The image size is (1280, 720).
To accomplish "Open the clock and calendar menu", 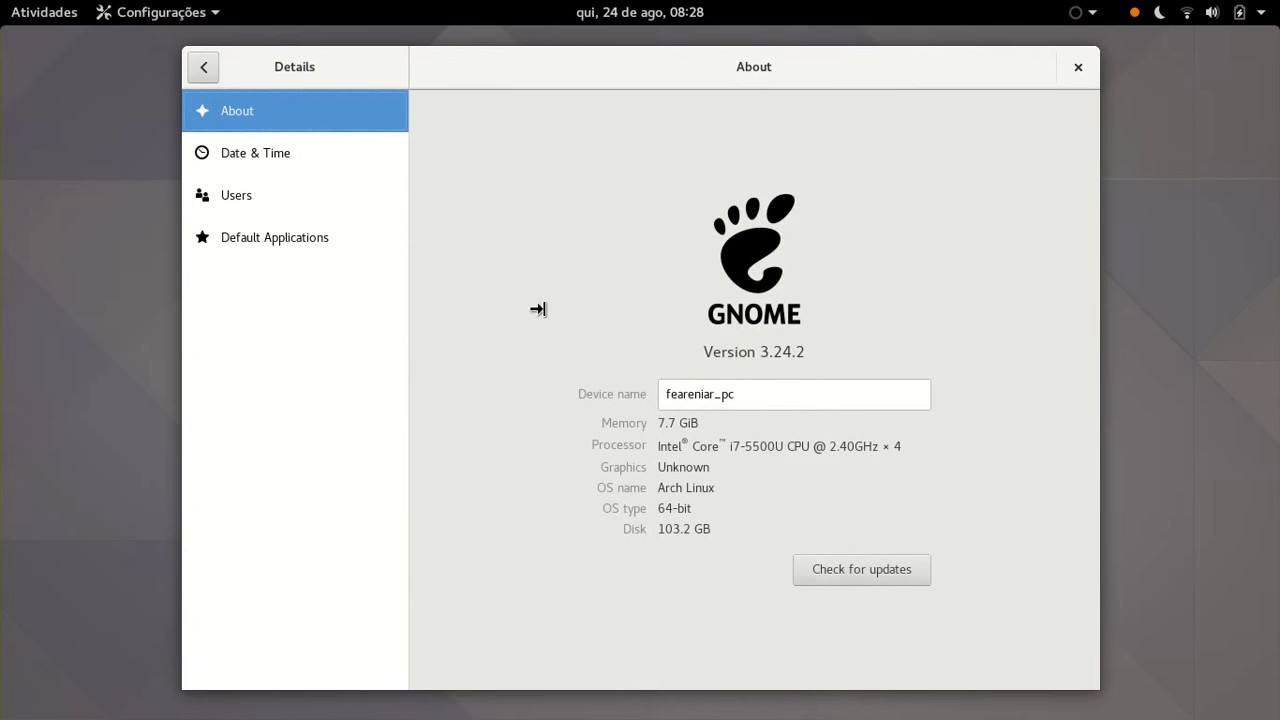I will coord(640,12).
